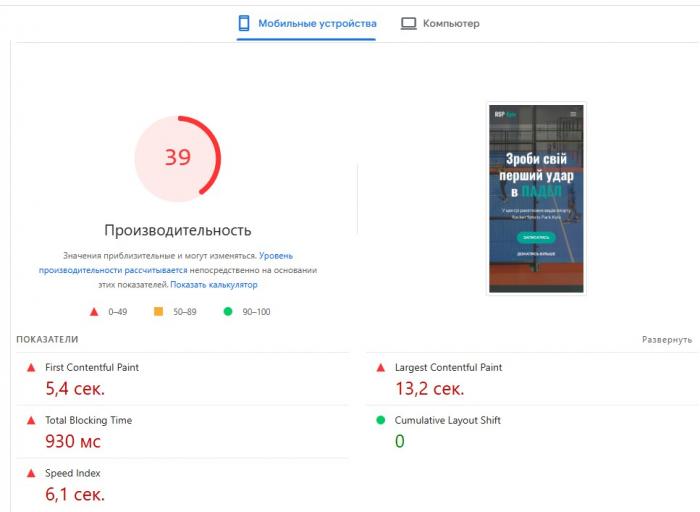Click red triangle beside Speed Index
This screenshot has height=512, width=700.
click(31, 473)
